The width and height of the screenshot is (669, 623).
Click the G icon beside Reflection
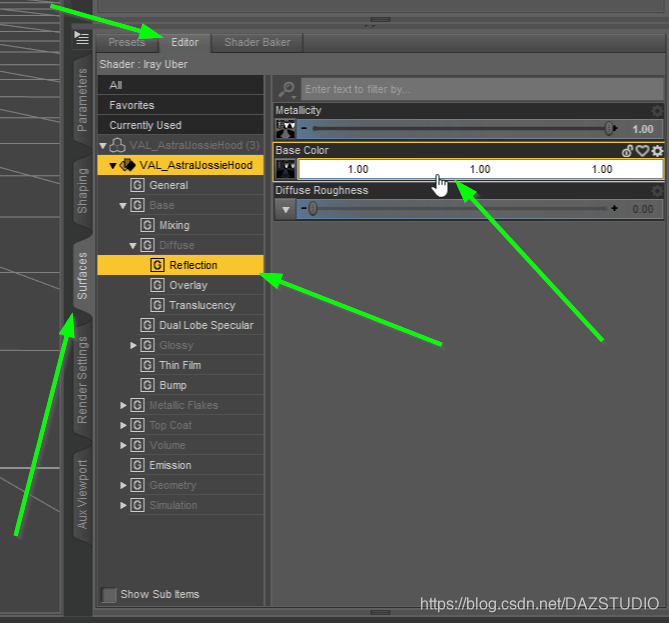click(157, 265)
